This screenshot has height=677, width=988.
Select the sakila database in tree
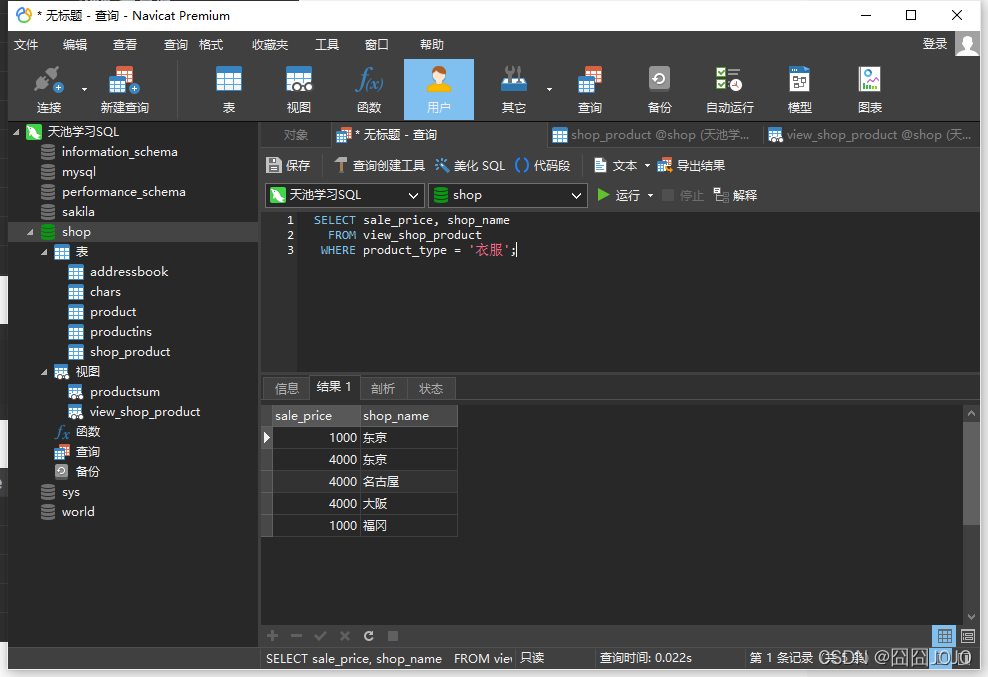[78, 212]
